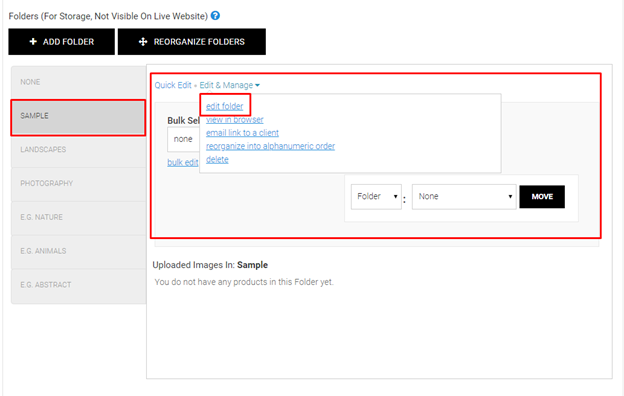Image resolution: width=624 pixels, height=396 pixels.
Task: Open the Quick Edit link
Action: pyautogui.click(x=173, y=85)
